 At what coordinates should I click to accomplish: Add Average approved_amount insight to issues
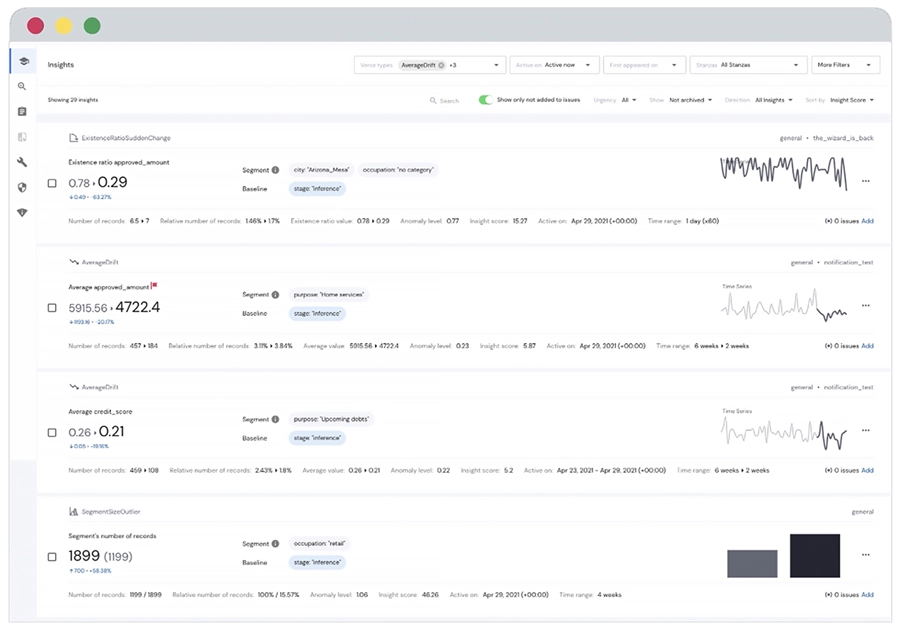[x=867, y=346]
